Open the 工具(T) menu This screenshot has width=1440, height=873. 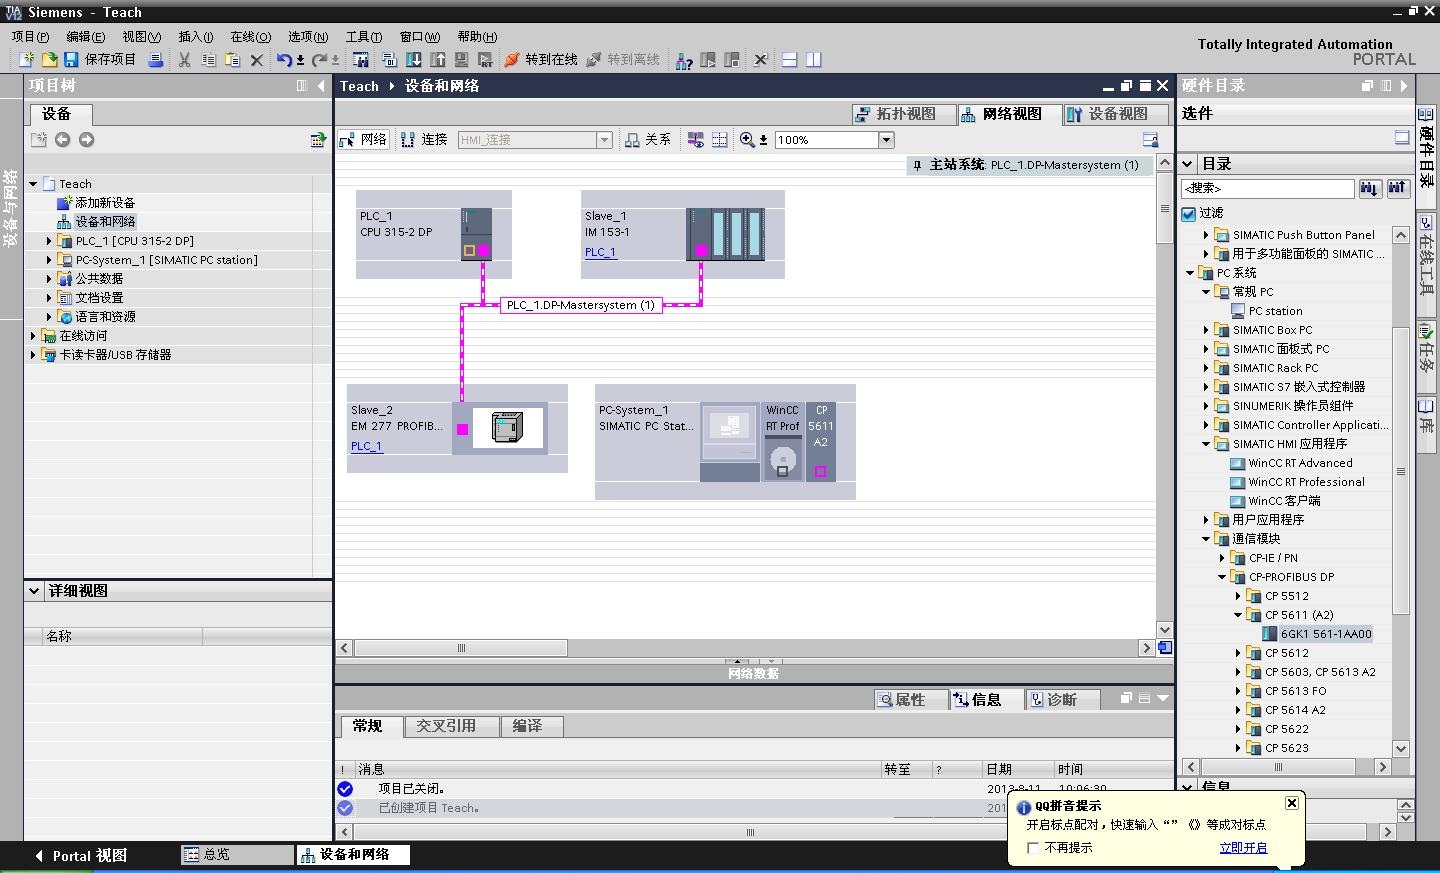coord(364,36)
